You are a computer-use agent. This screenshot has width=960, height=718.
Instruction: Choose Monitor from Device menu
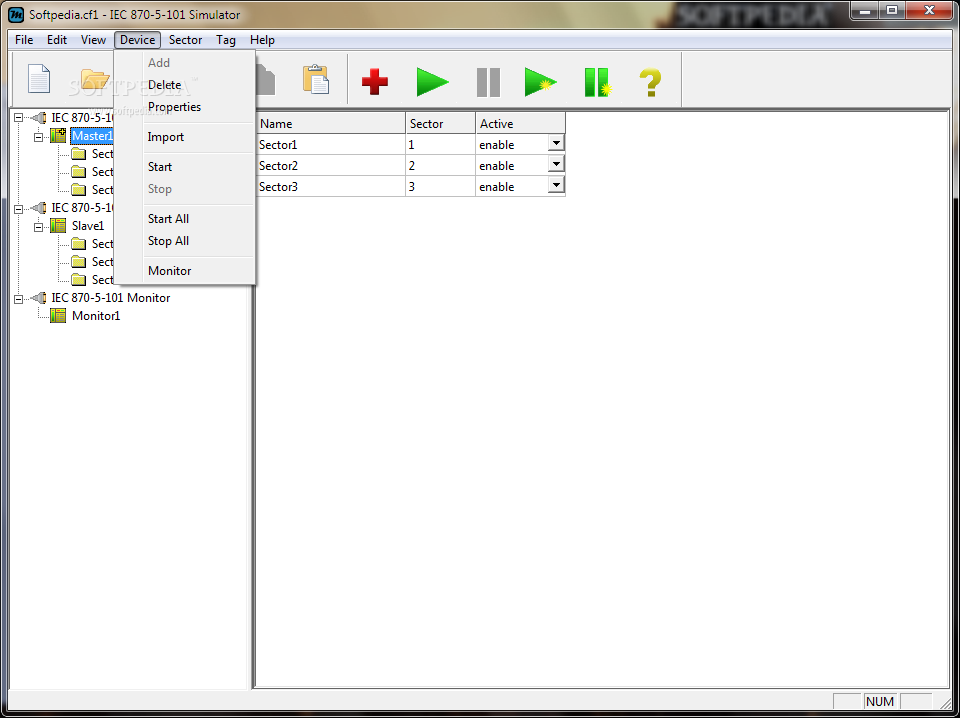(x=185, y=271)
